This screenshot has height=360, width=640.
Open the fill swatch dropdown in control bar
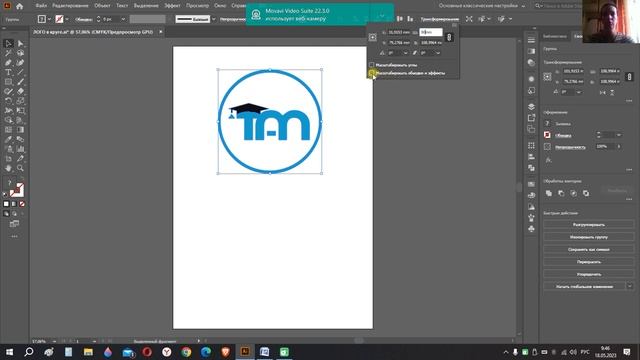(49, 19)
